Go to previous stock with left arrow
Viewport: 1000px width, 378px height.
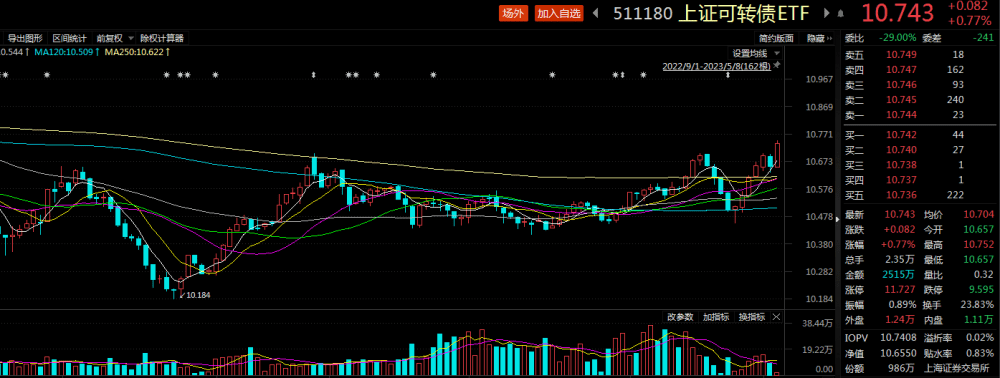point(596,13)
